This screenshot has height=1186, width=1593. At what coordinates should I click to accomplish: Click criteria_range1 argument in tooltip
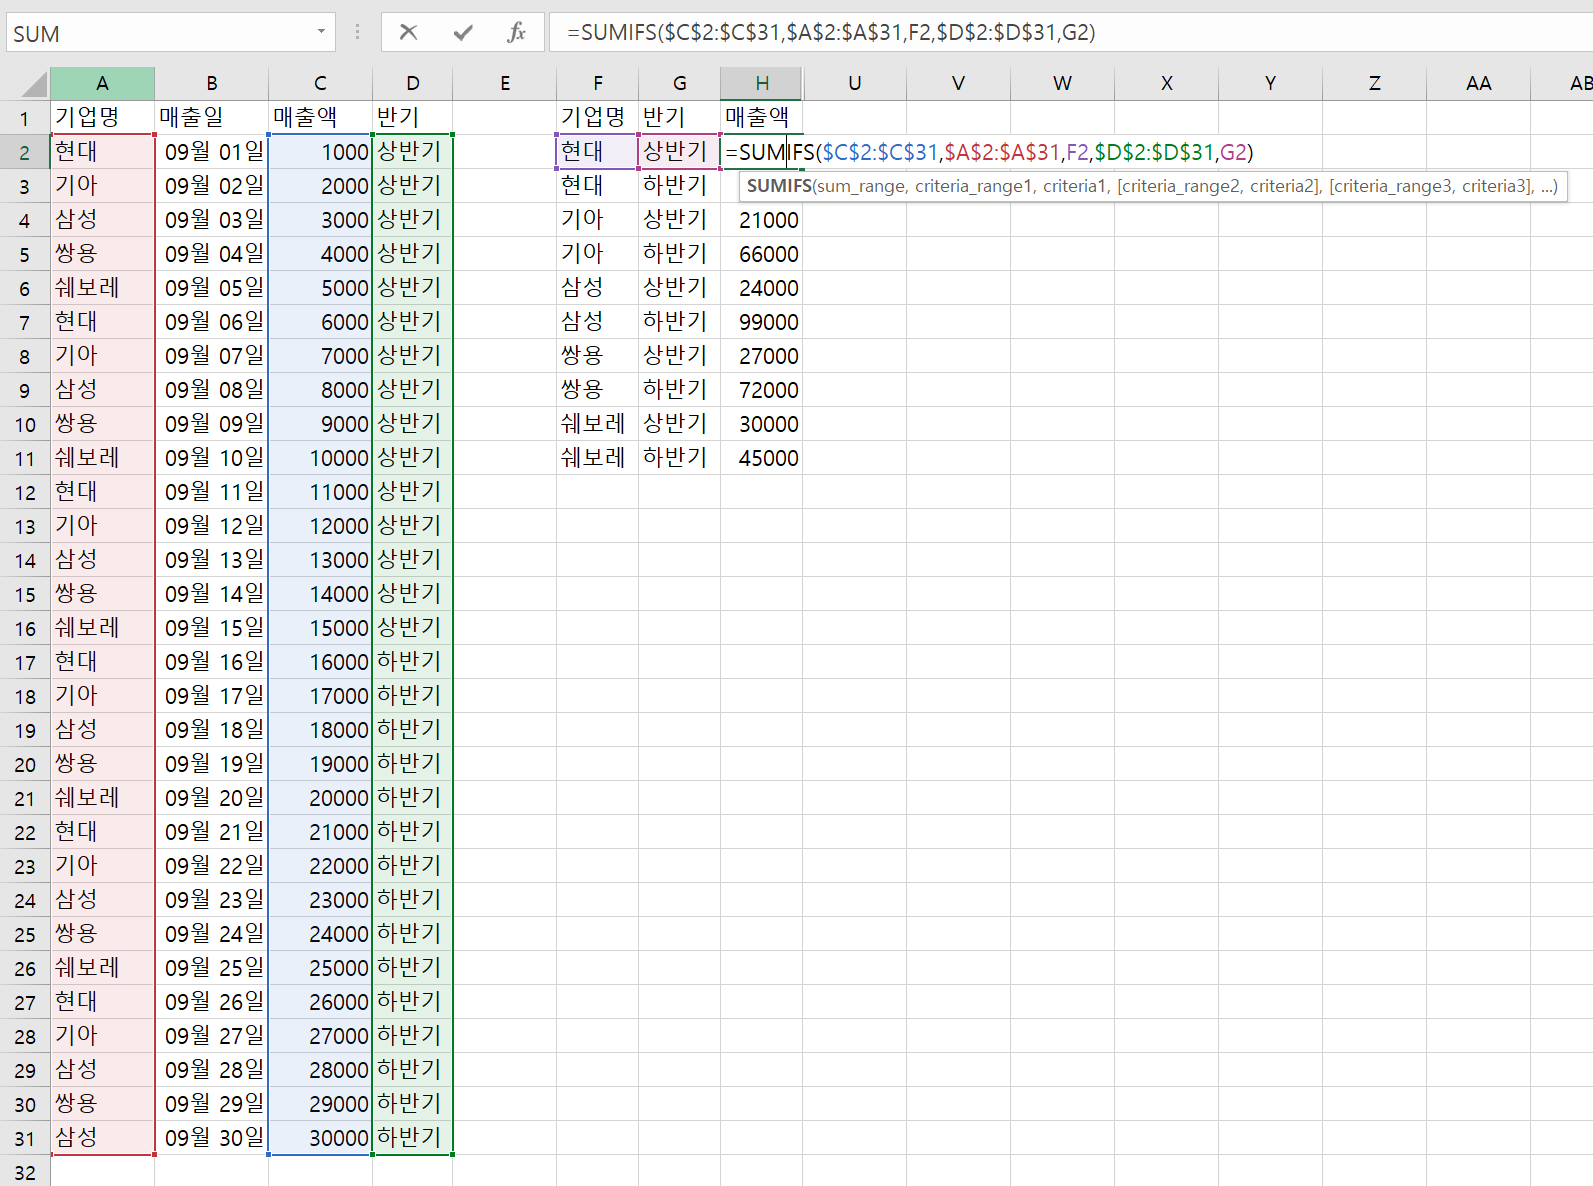coord(973,186)
